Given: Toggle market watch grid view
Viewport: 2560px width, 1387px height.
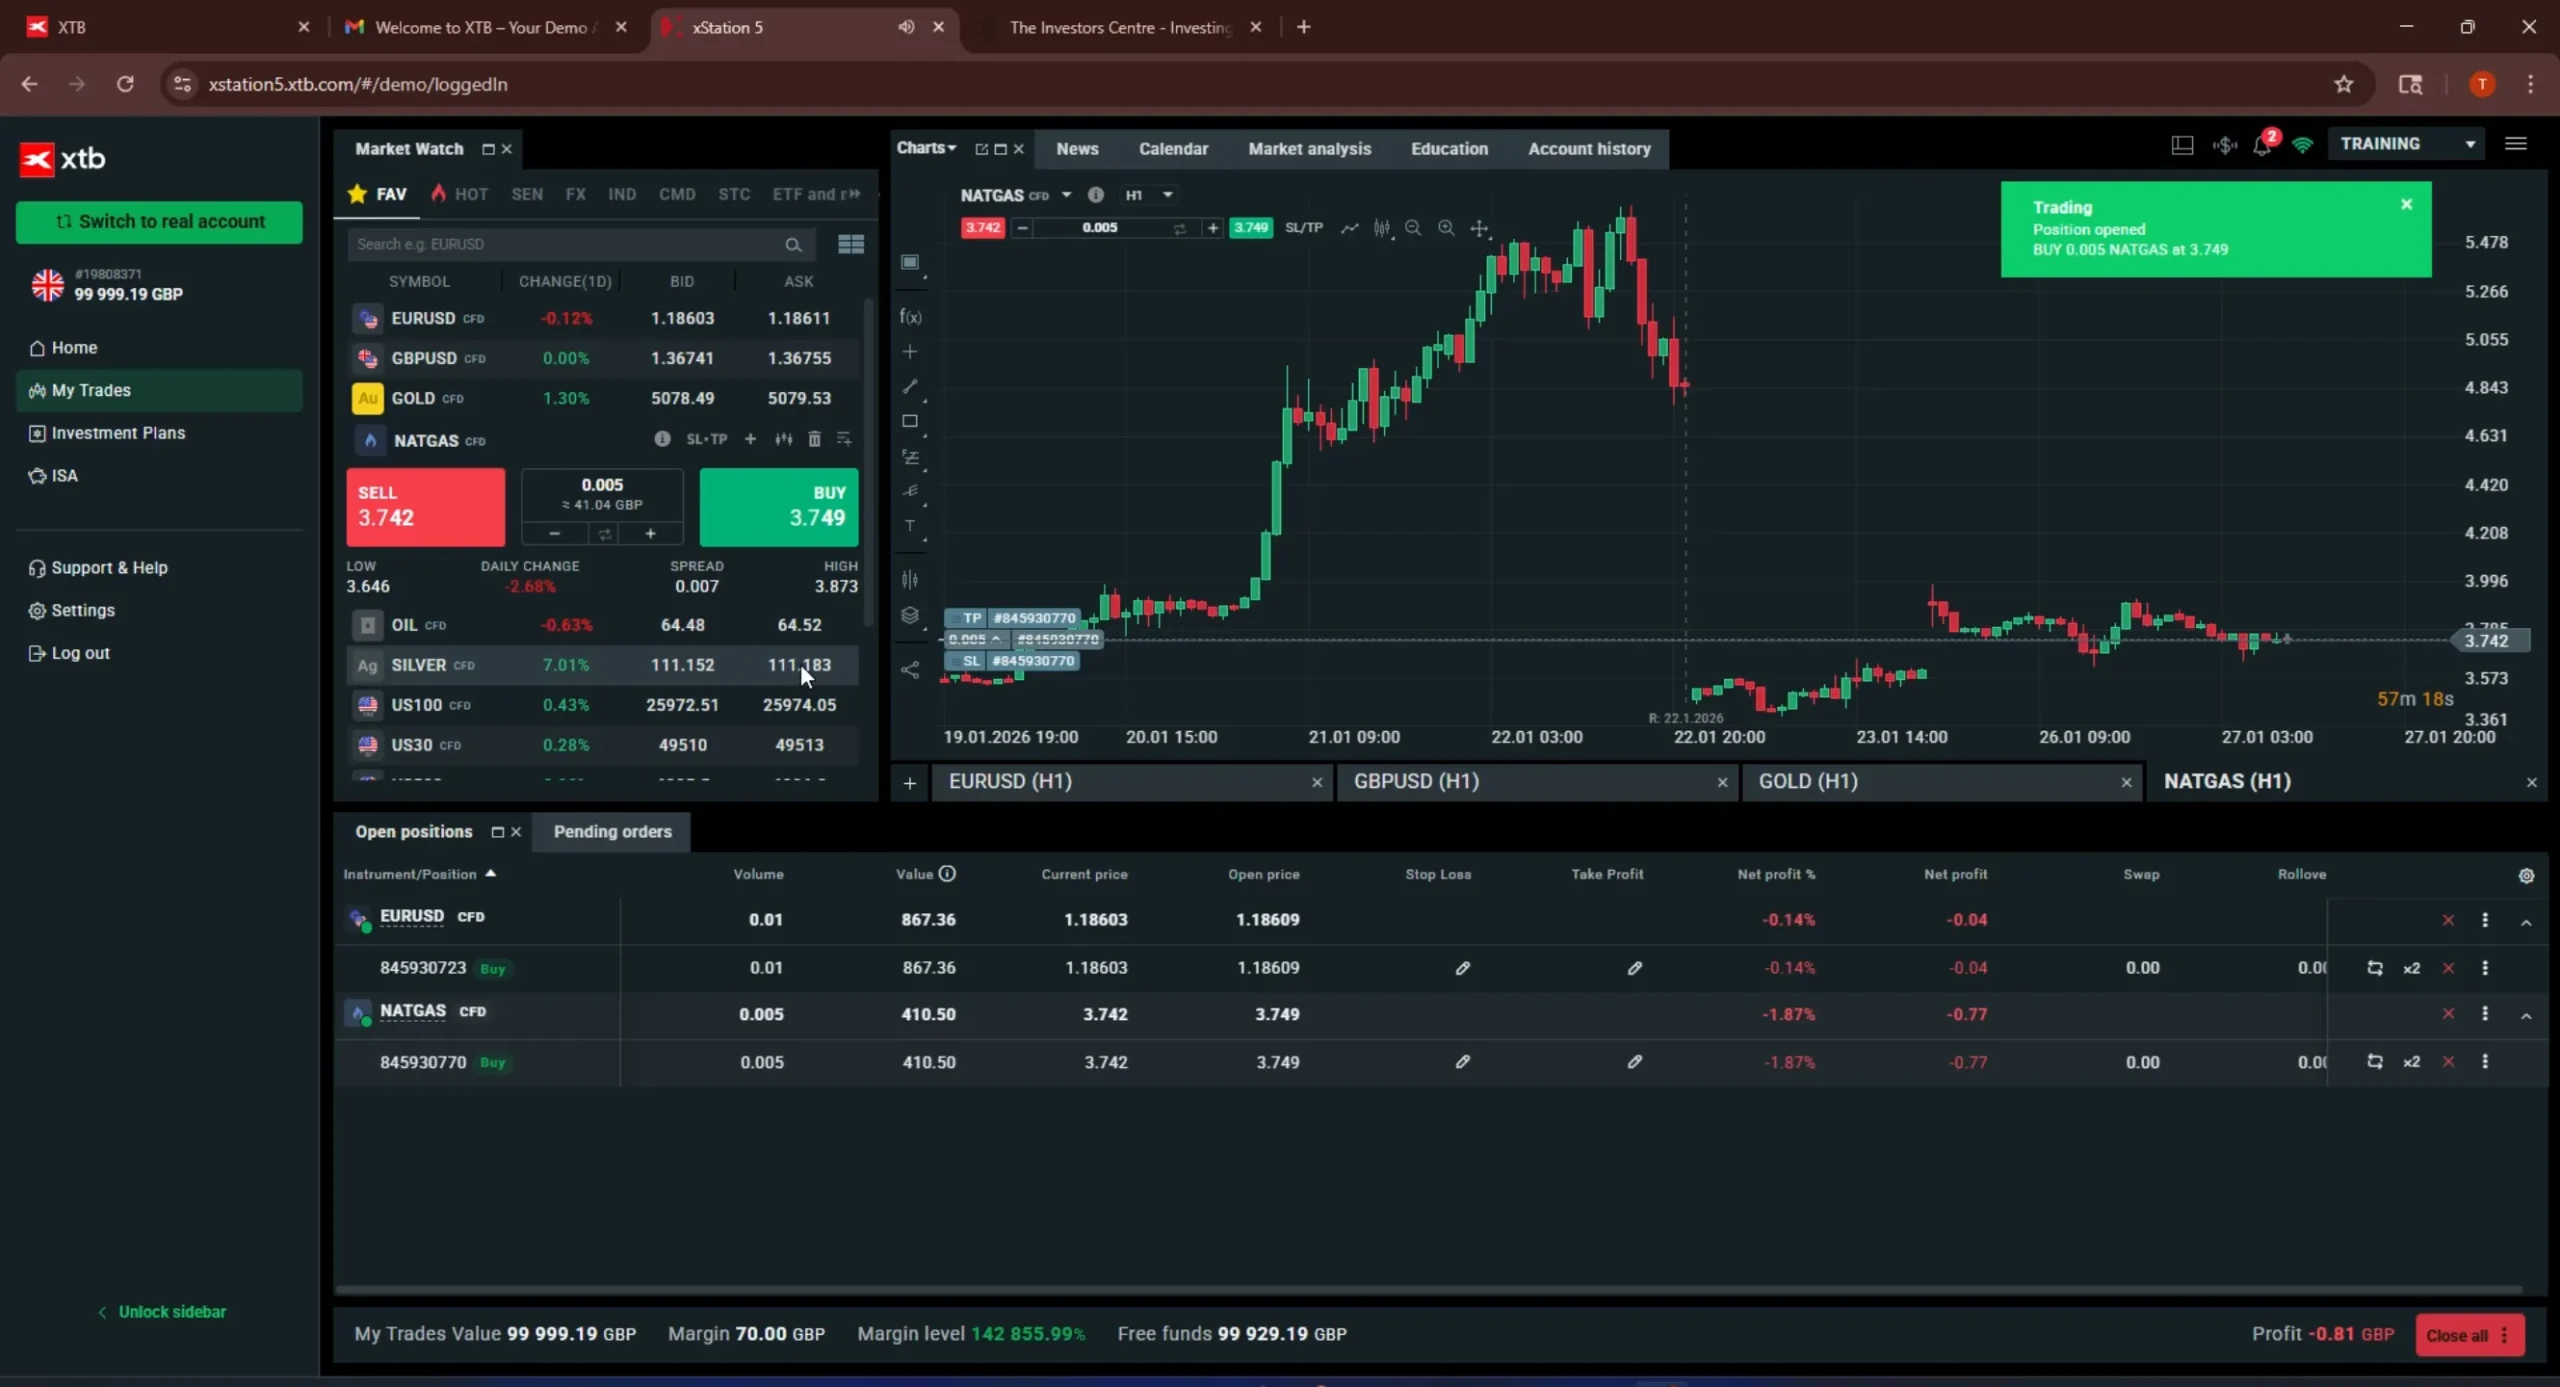Looking at the screenshot, I should 851,244.
